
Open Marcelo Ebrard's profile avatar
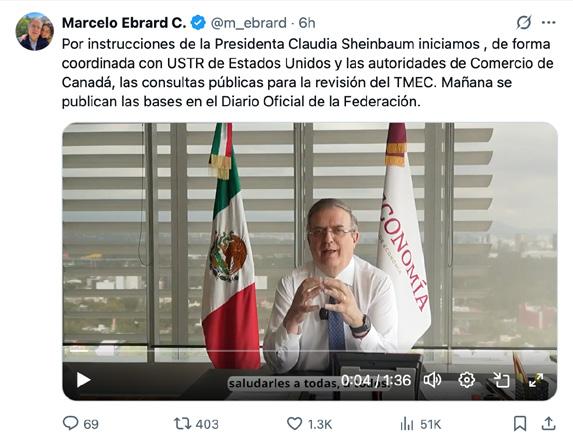(35, 31)
